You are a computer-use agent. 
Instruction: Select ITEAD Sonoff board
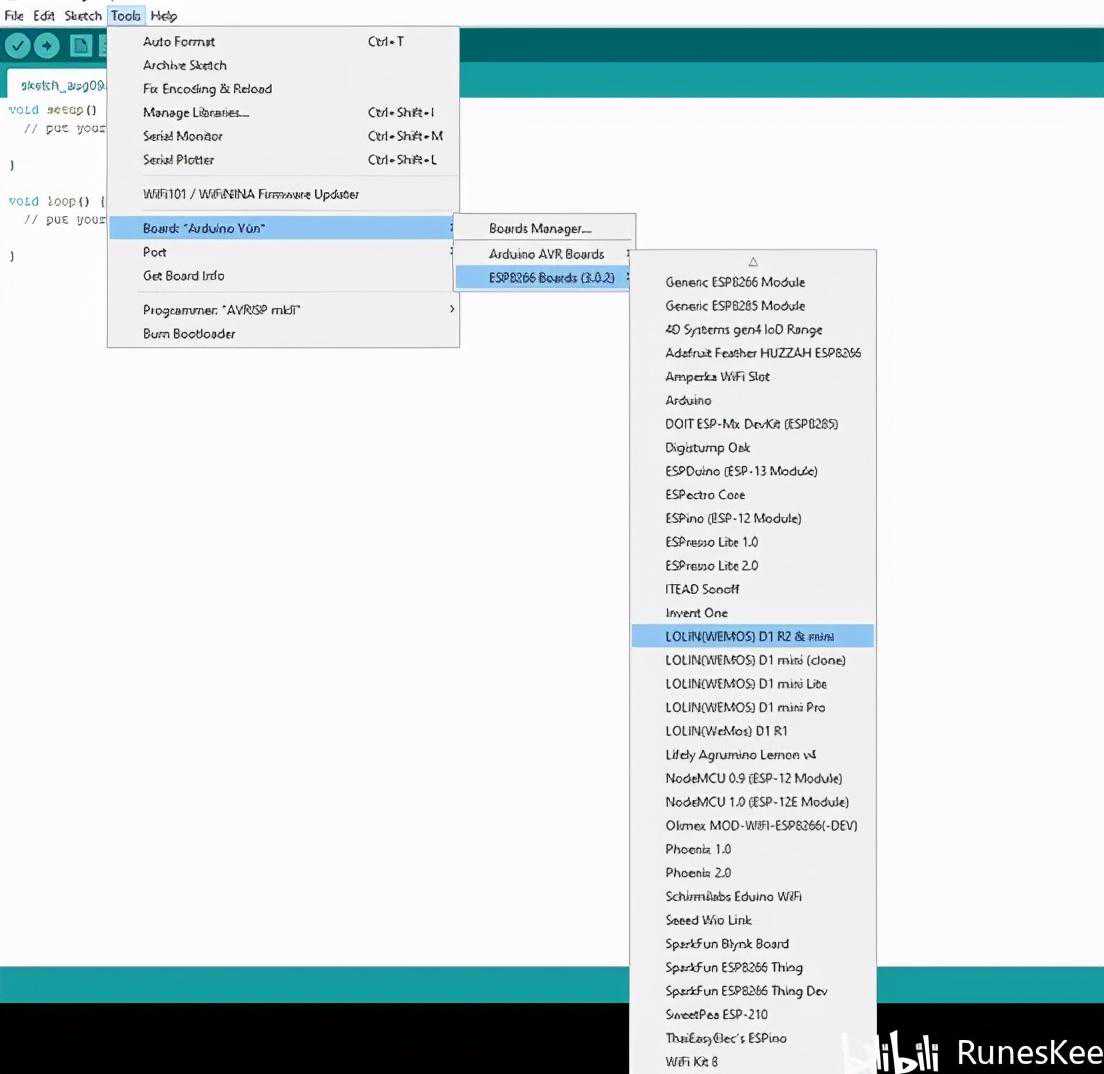pos(753,589)
